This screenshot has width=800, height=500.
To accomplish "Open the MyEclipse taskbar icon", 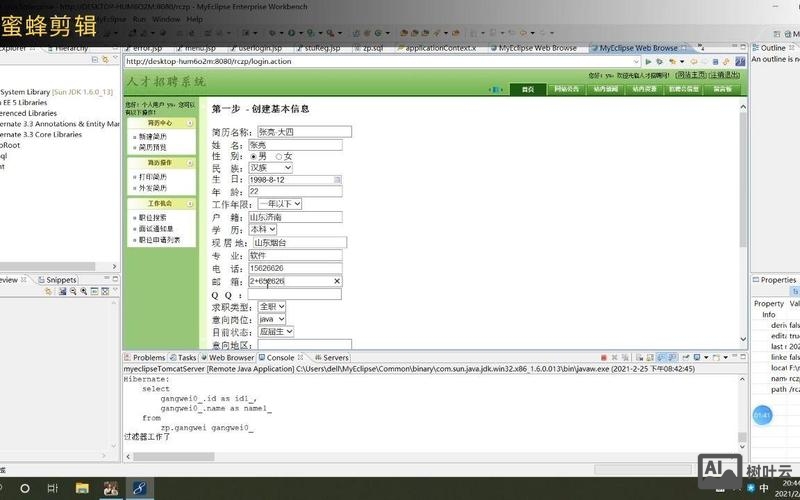I will 139,488.
